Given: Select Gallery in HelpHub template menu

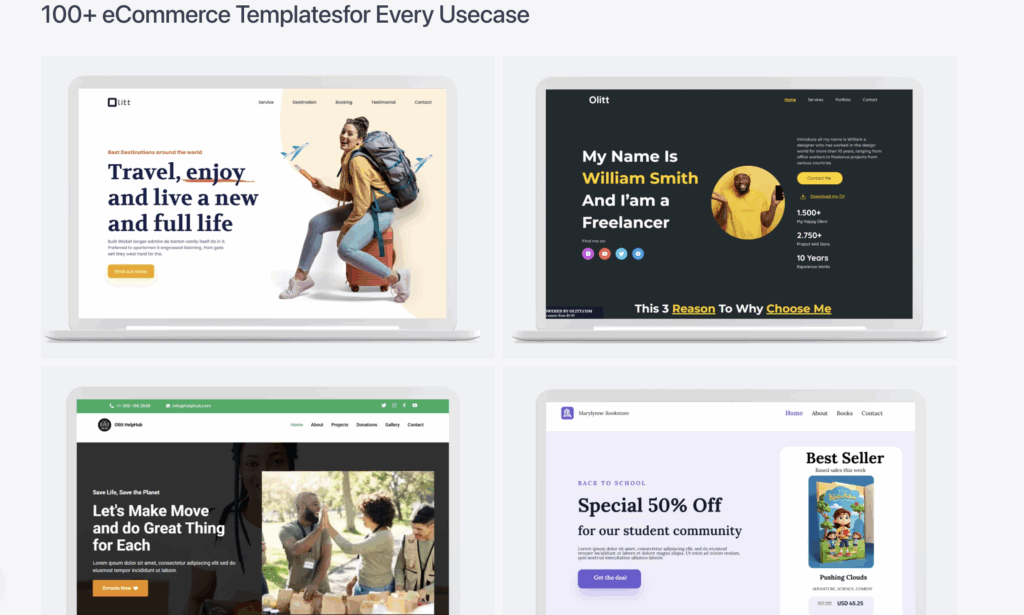Looking at the screenshot, I should point(392,425).
